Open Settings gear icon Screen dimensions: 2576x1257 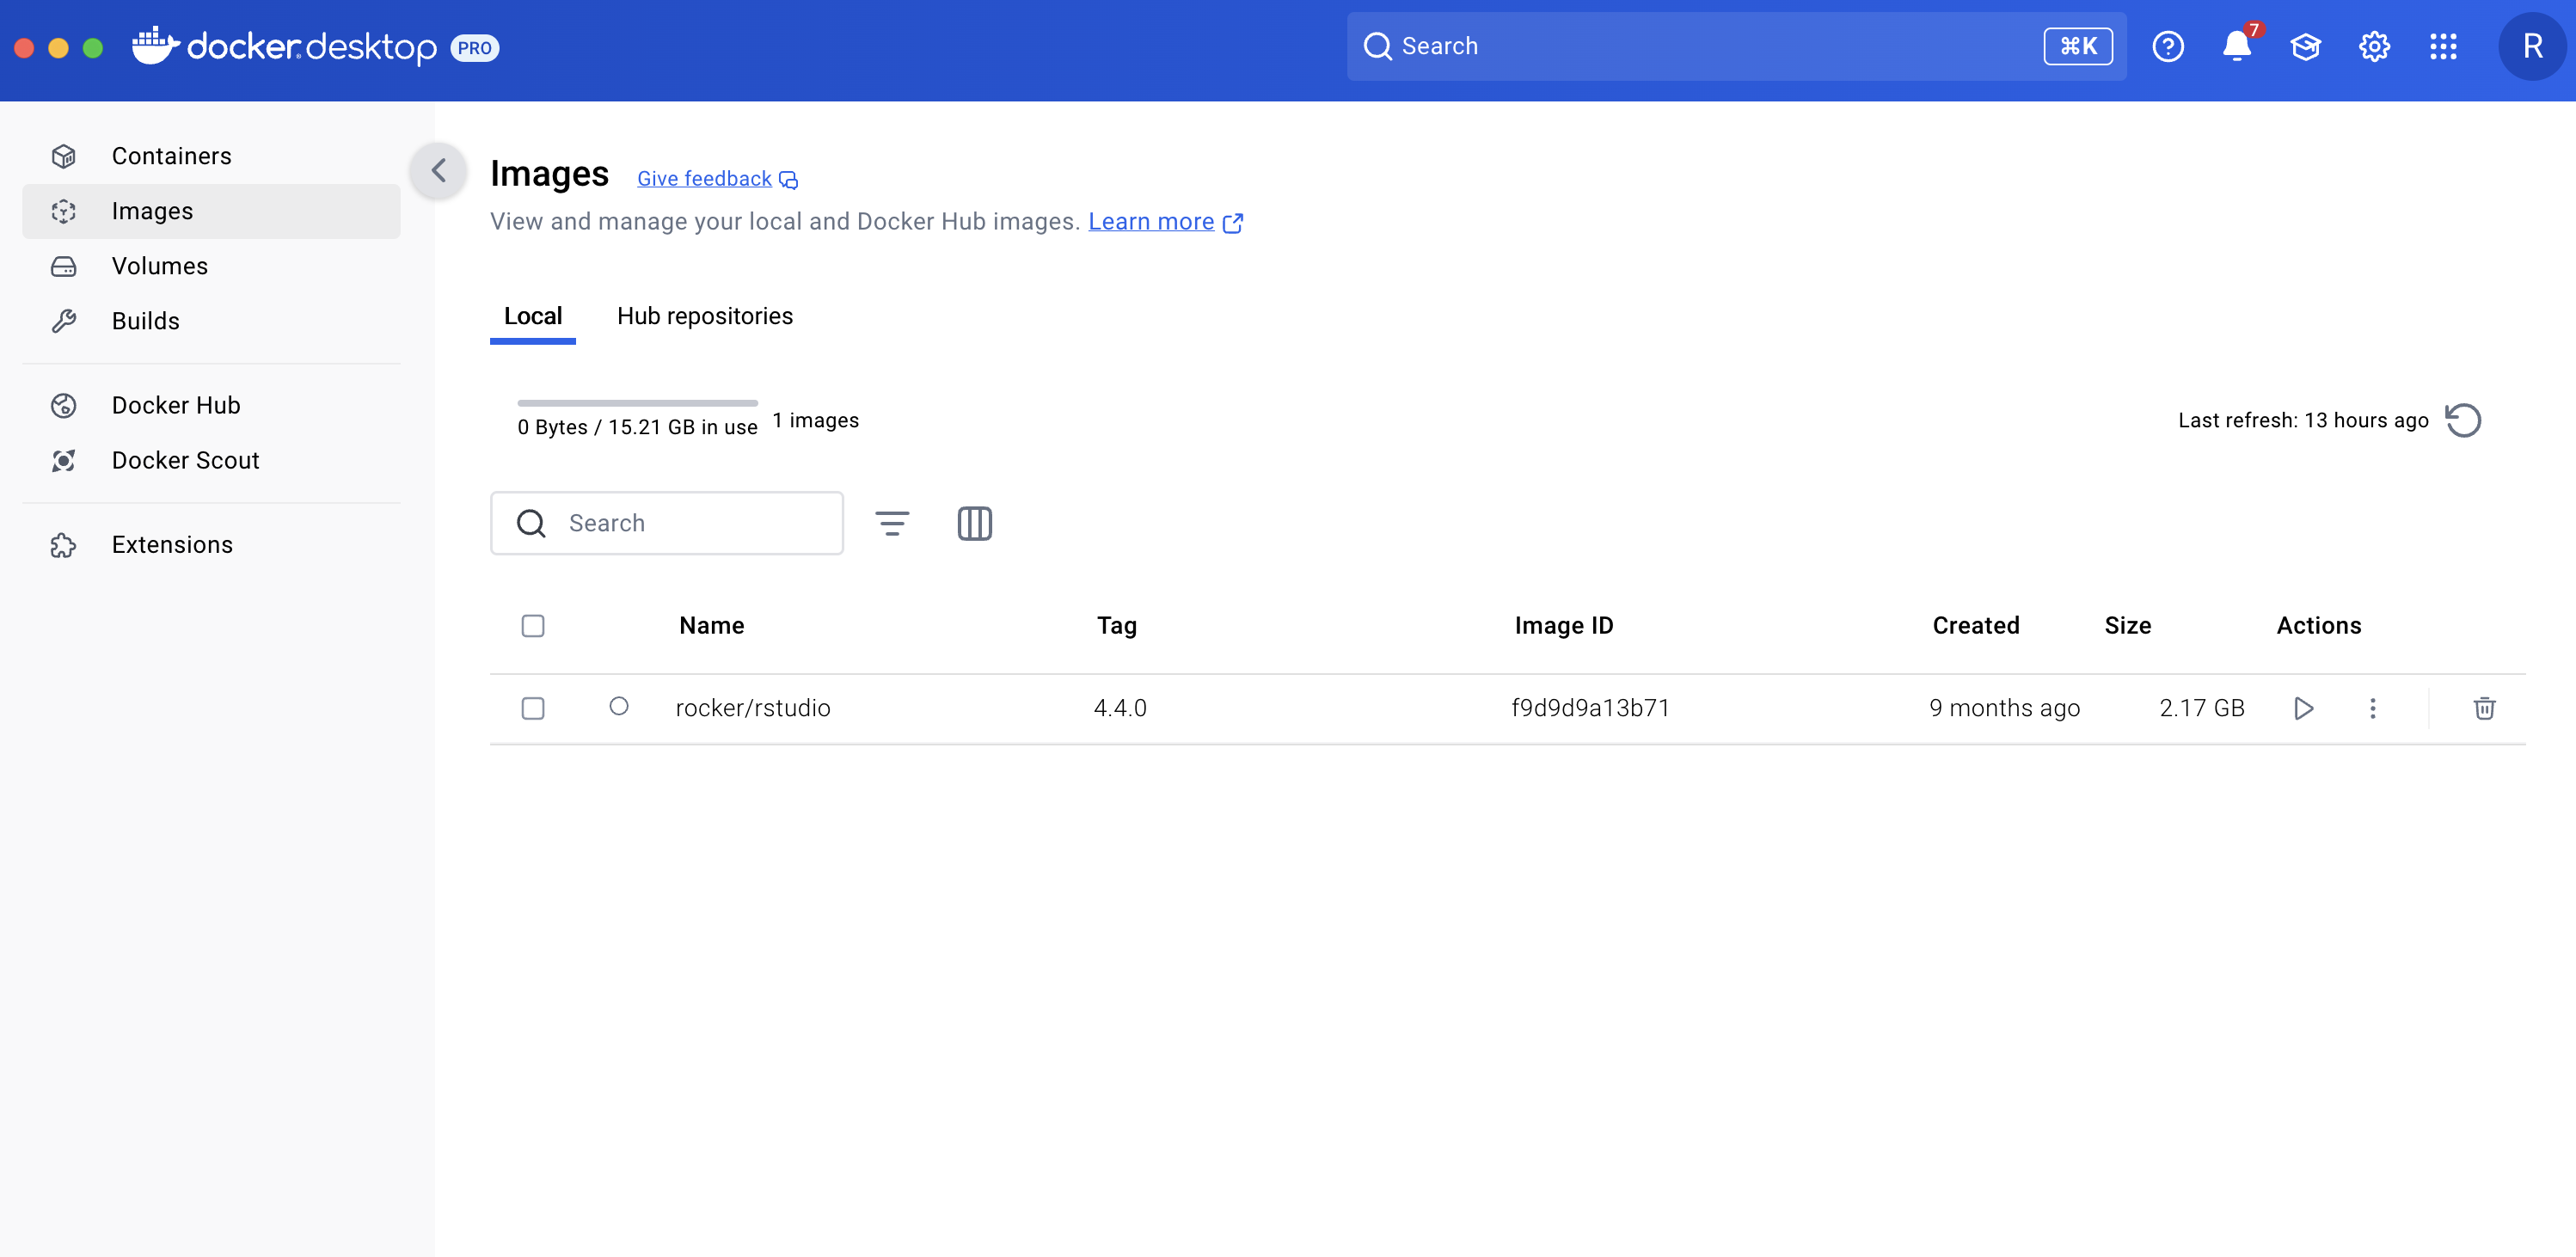click(x=2374, y=46)
